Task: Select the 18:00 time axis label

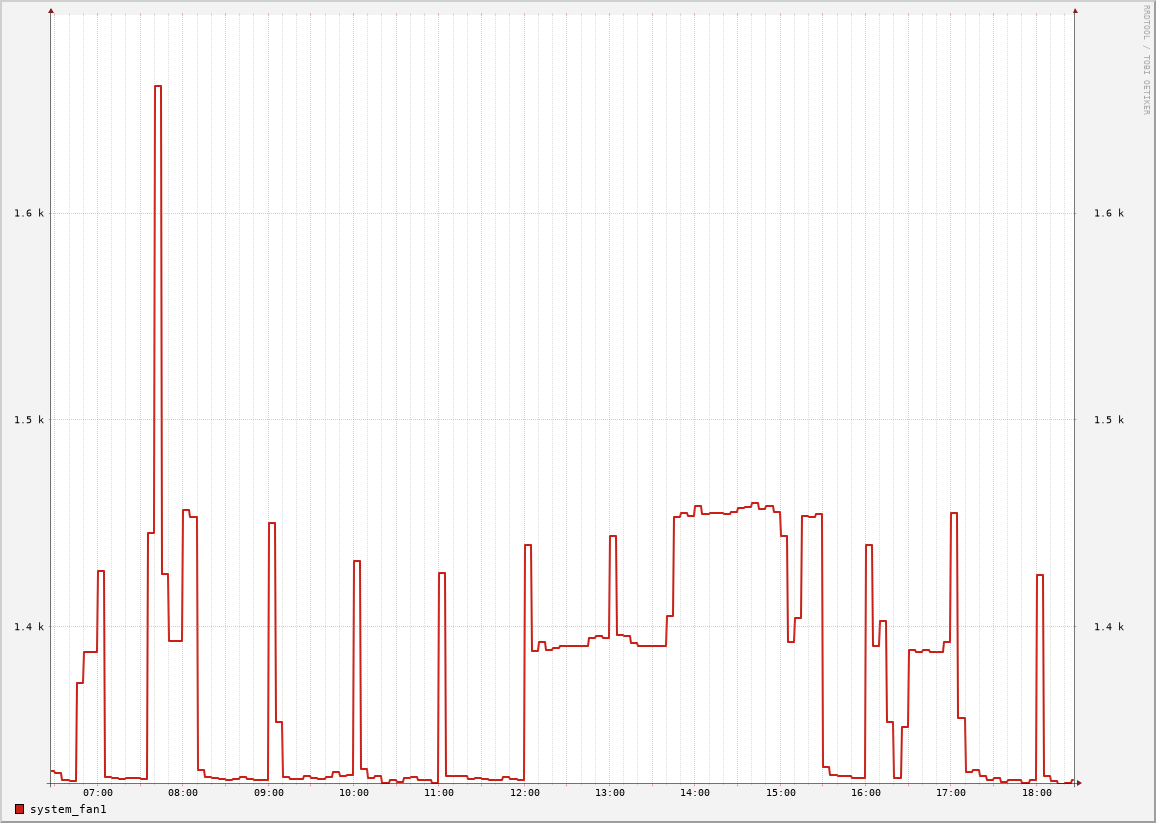Action: pyautogui.click(x=1037, y=793)
